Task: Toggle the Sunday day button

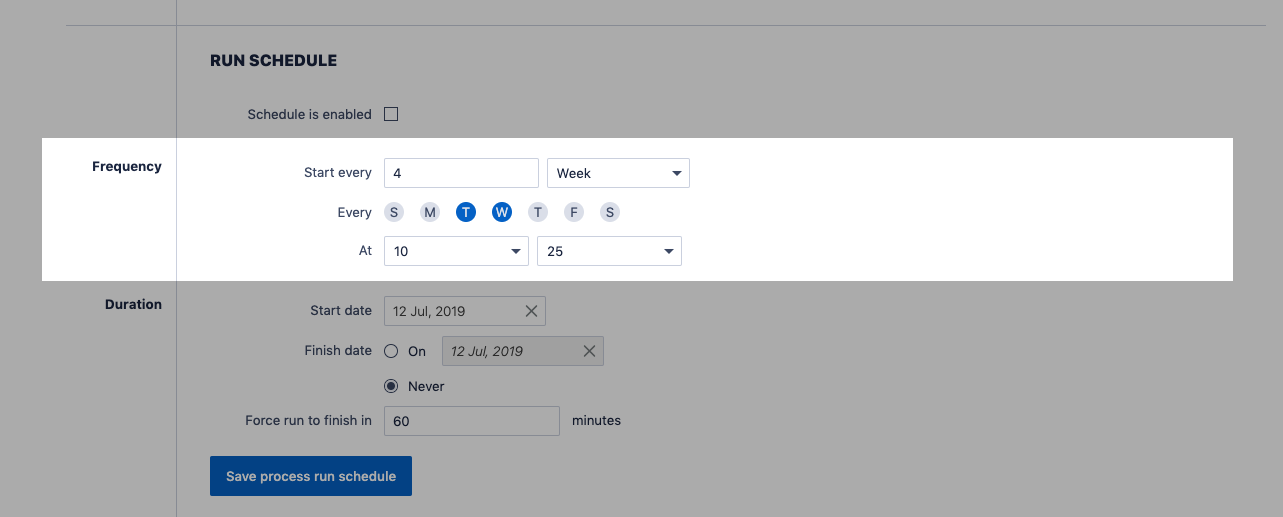Action: (x=394, y=212)
